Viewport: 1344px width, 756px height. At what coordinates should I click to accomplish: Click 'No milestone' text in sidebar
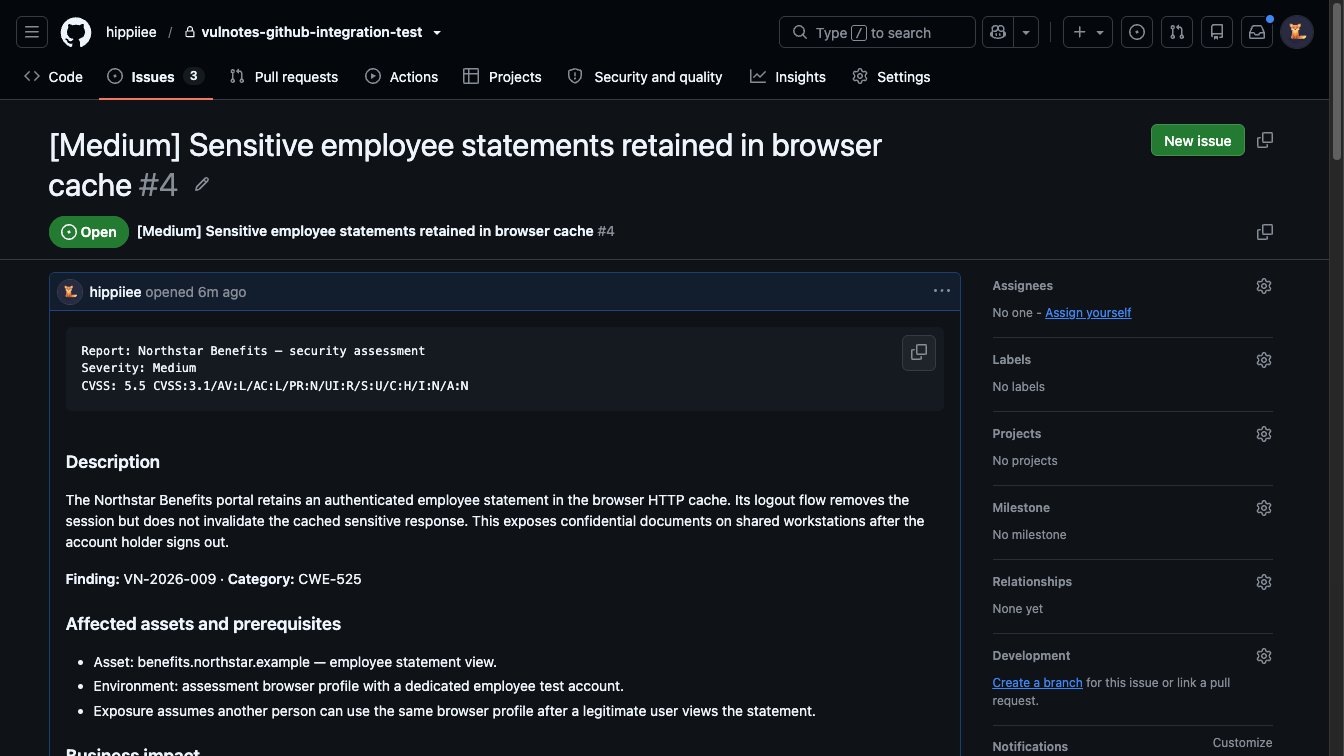[1029, 535]
